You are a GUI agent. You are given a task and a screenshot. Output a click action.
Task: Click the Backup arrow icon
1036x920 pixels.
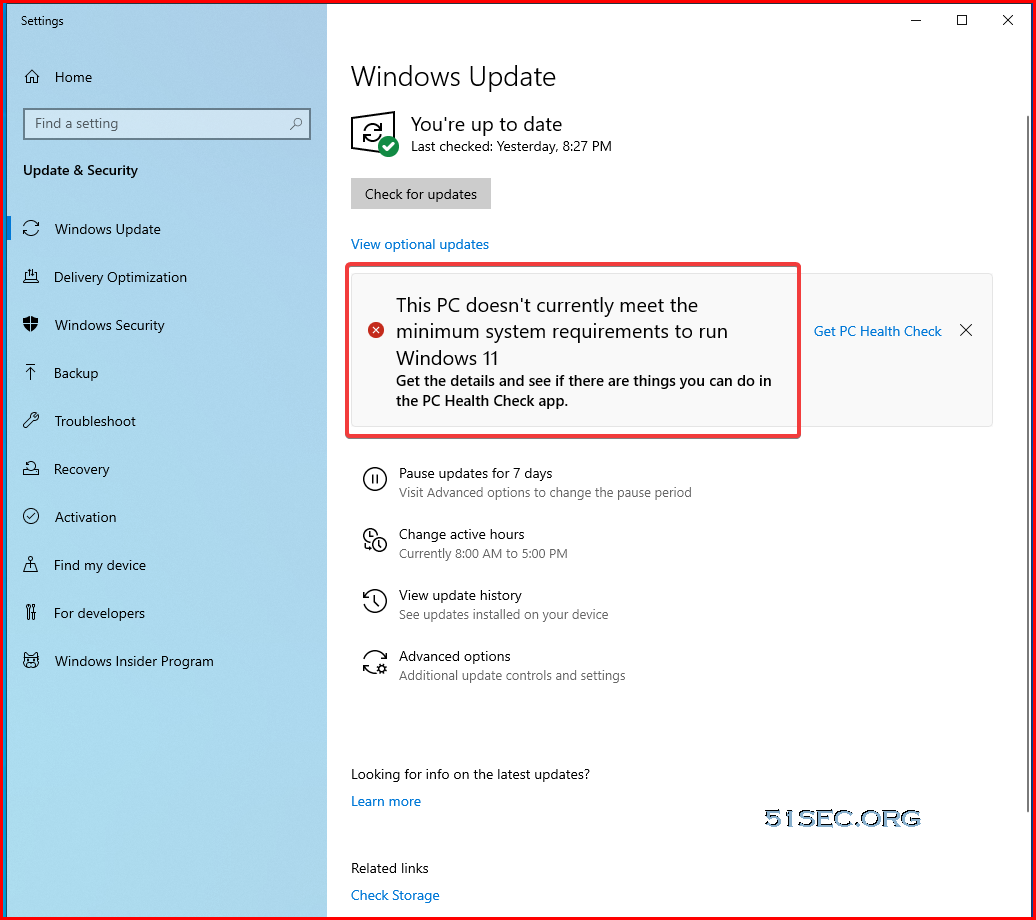click(30, 372)
